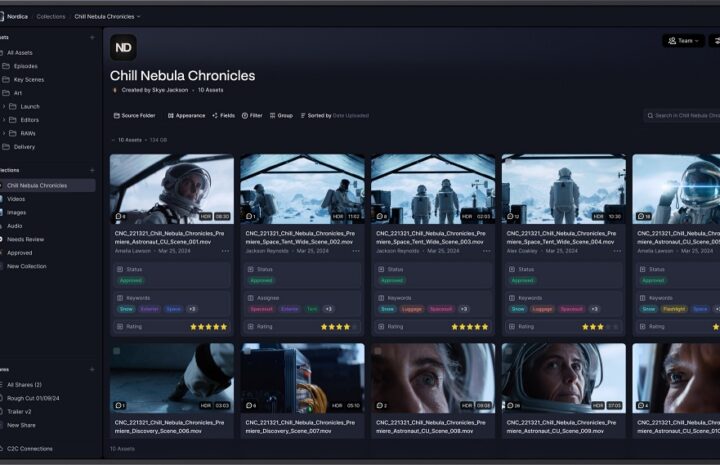Open Source Folder toolbar option
720x465 pixels.
(x=135, y=116)
